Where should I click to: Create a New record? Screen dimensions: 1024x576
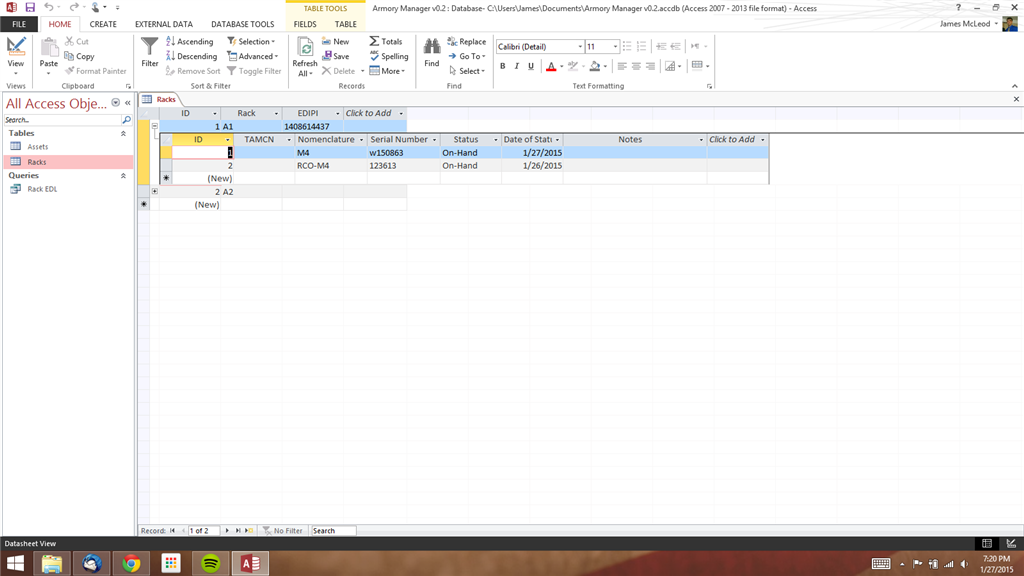336,41
